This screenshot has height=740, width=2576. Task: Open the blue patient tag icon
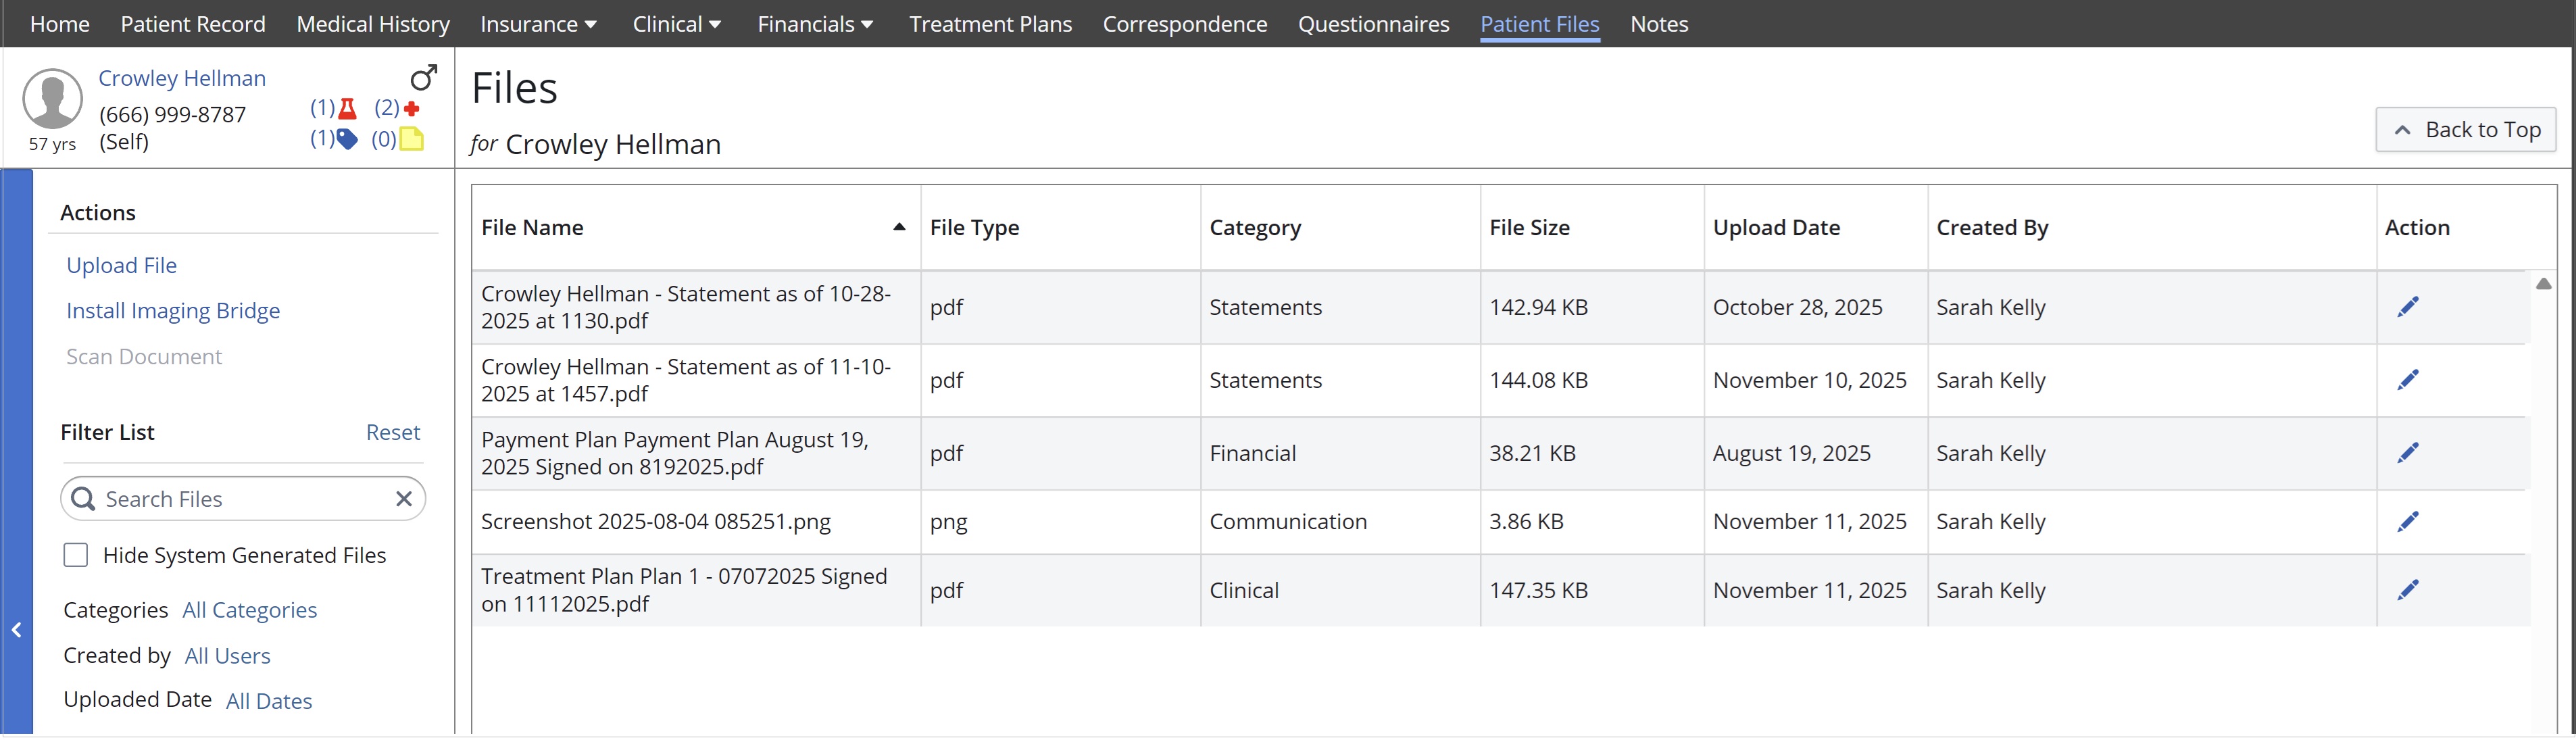pyautogui.click(x=347, y=139)
